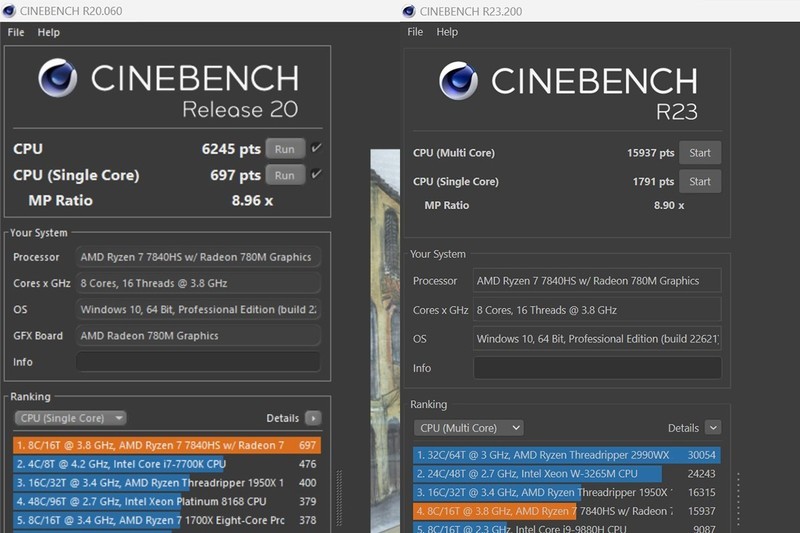Start the R23 CPU (Single Core) test

(x=700, y=182)
